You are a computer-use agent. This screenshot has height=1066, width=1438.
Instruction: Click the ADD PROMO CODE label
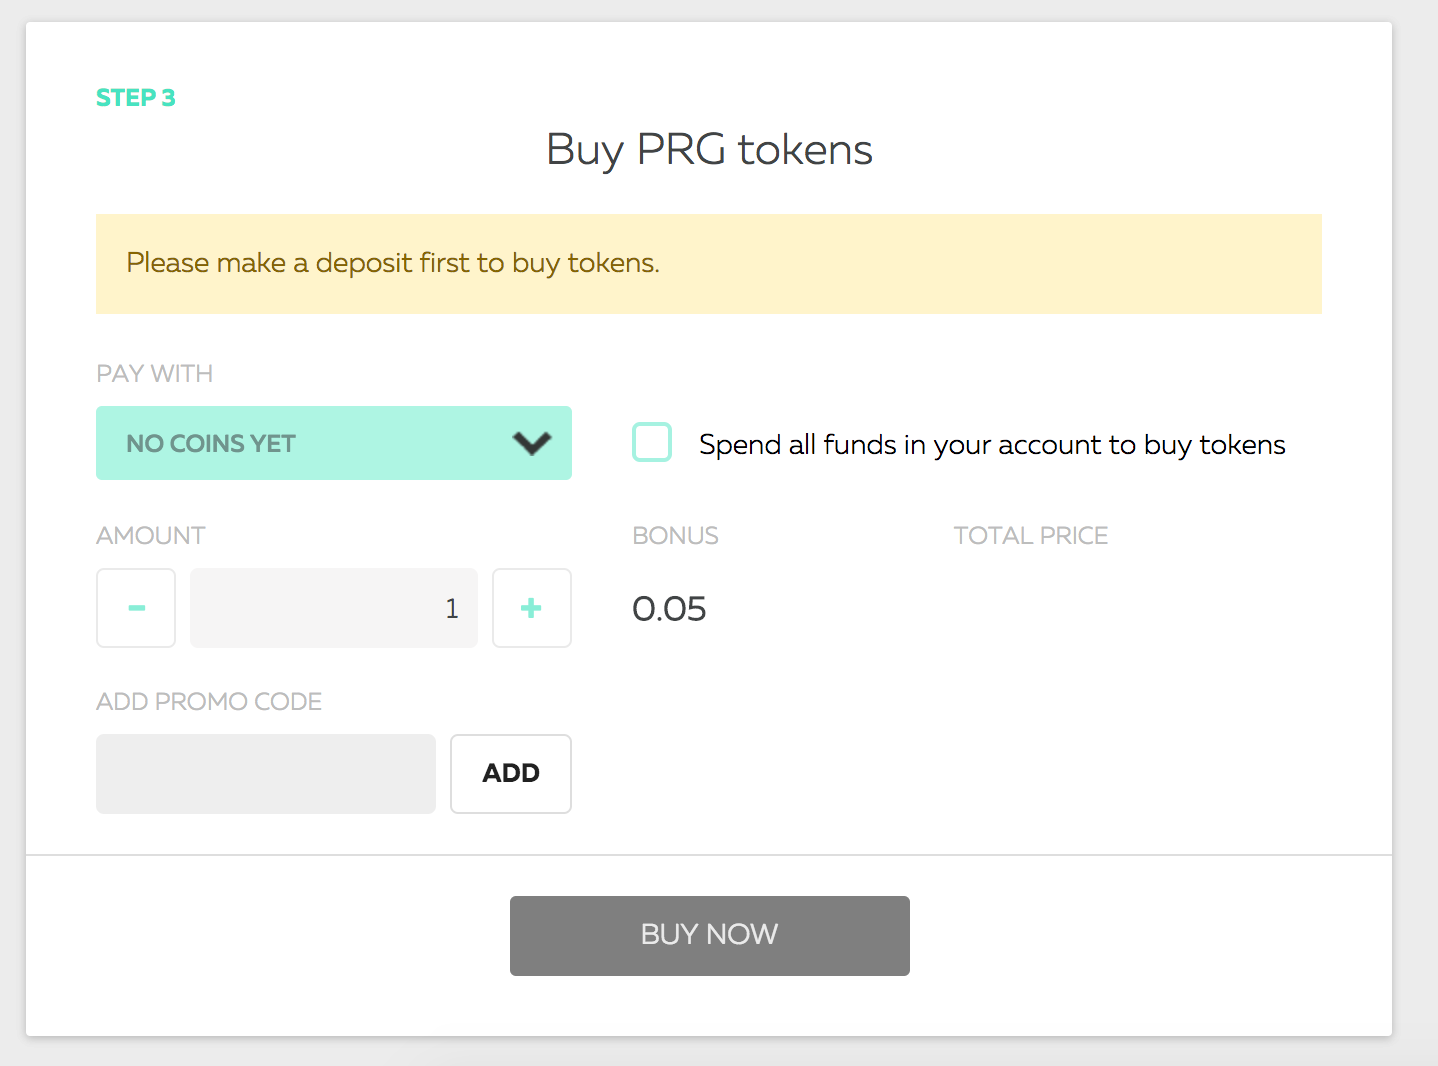click(x=209, y=702)
